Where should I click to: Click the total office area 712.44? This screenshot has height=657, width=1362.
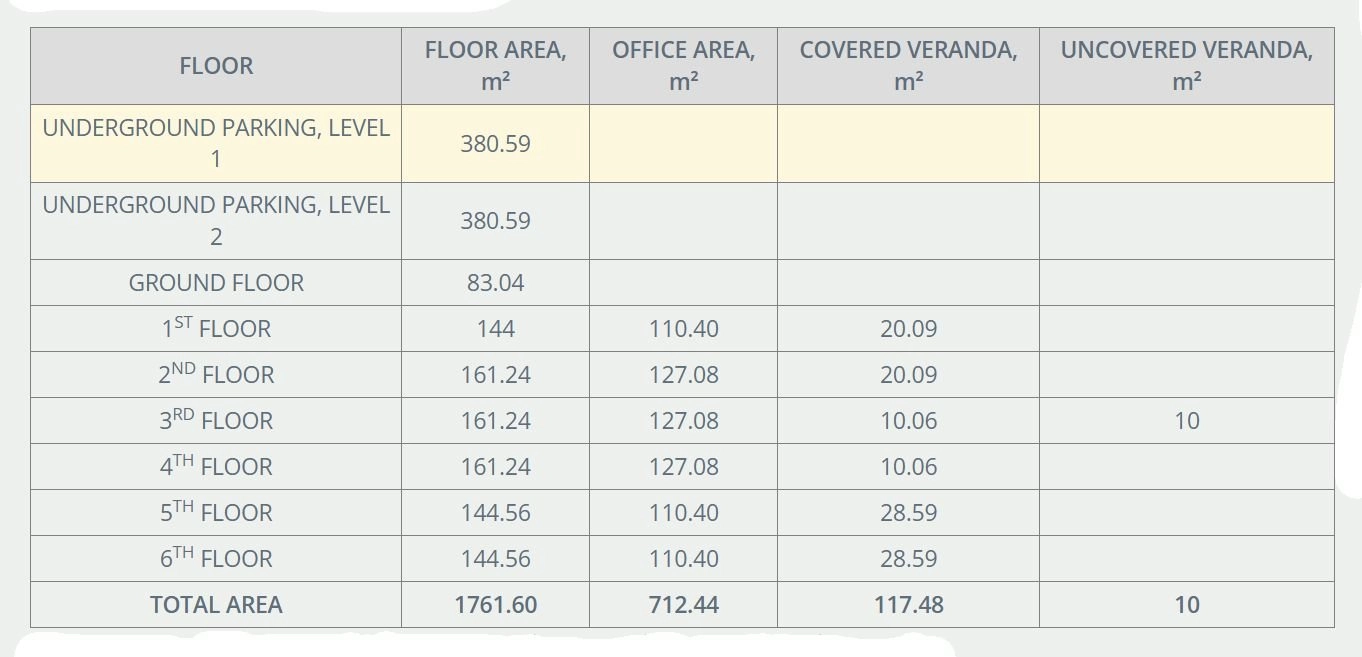(x=683, y=605)
